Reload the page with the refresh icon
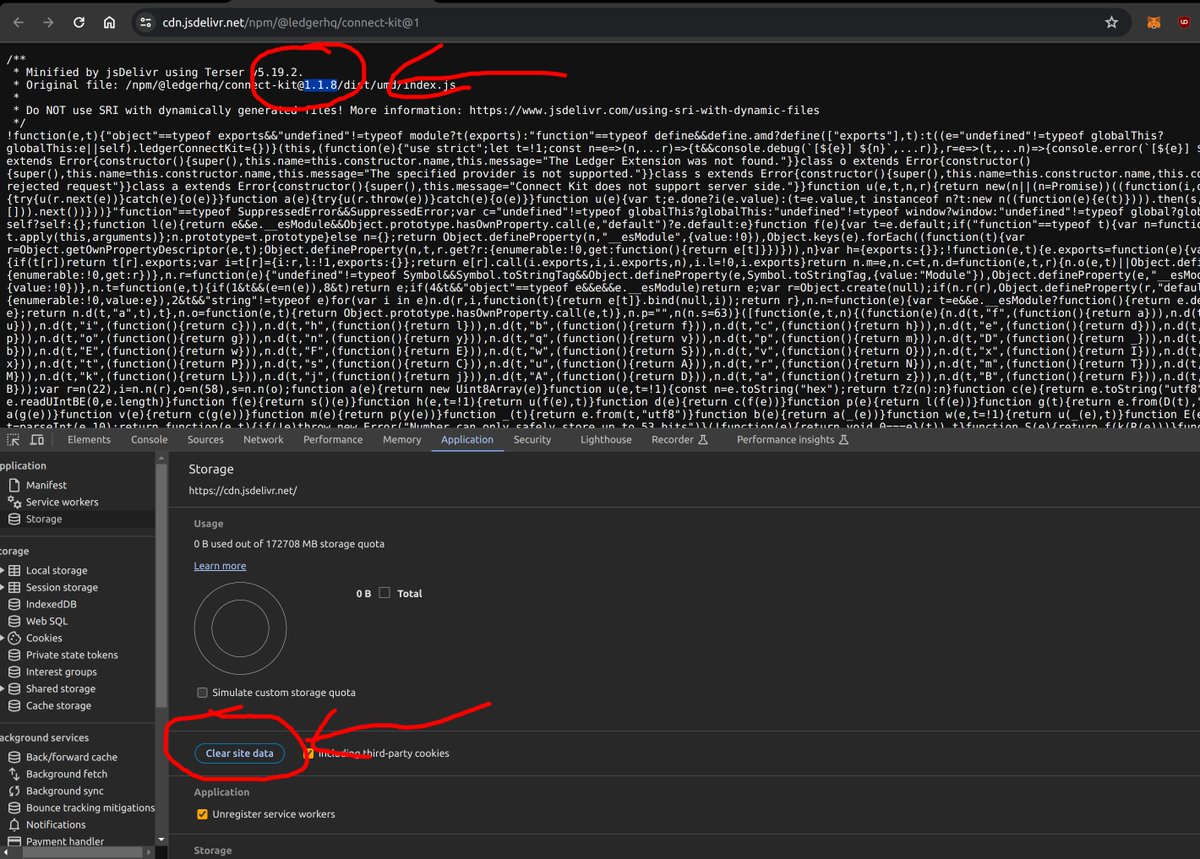The width and height of the screenshot is (1200, 859). point(78,22)
